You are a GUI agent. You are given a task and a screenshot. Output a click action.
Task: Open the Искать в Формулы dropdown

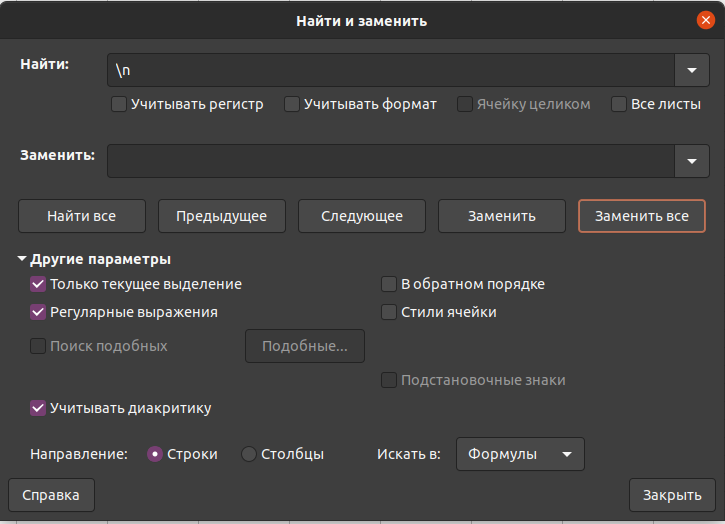point(520,454)
